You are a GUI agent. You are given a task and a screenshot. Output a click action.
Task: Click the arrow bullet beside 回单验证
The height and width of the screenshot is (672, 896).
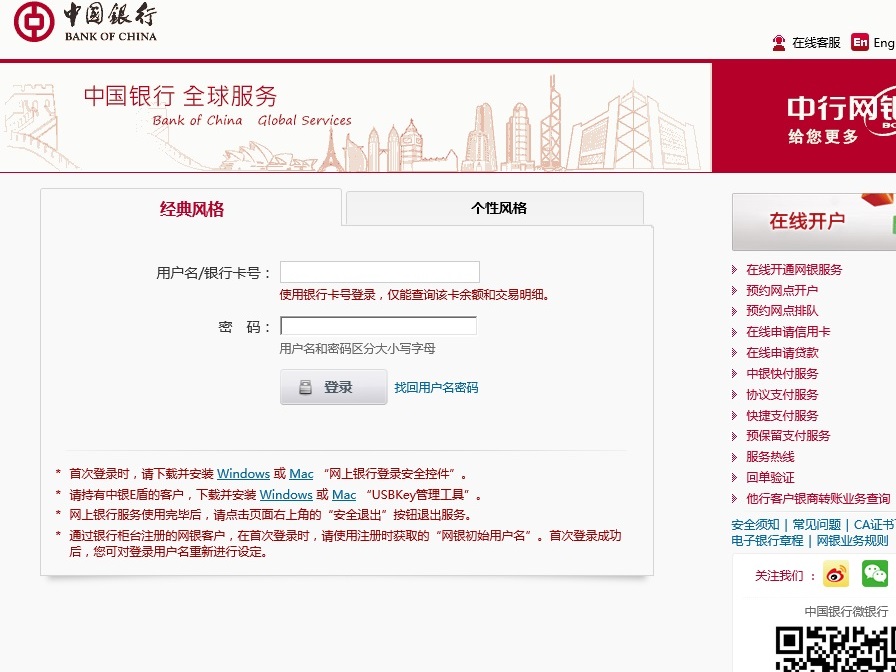pyautogui.click(x=734, y=477)
